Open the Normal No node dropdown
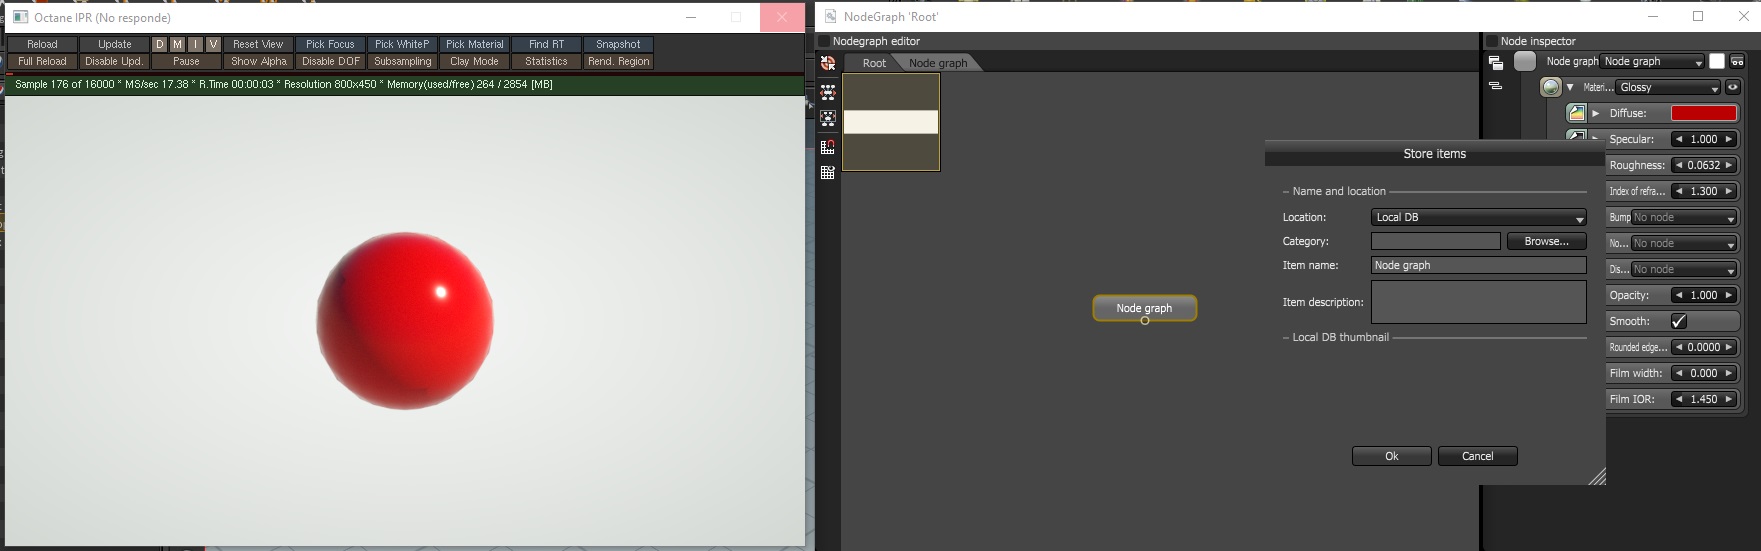Image resolution: width=1761 pixels, height=551 pixels. (x=1683, y=243)
